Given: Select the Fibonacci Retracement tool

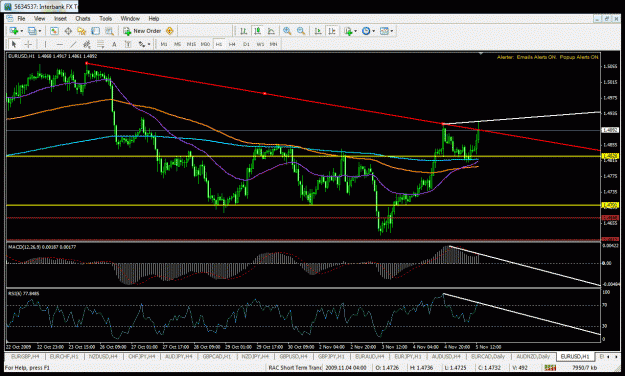Looking at the screenshot, I should point(100,44).
